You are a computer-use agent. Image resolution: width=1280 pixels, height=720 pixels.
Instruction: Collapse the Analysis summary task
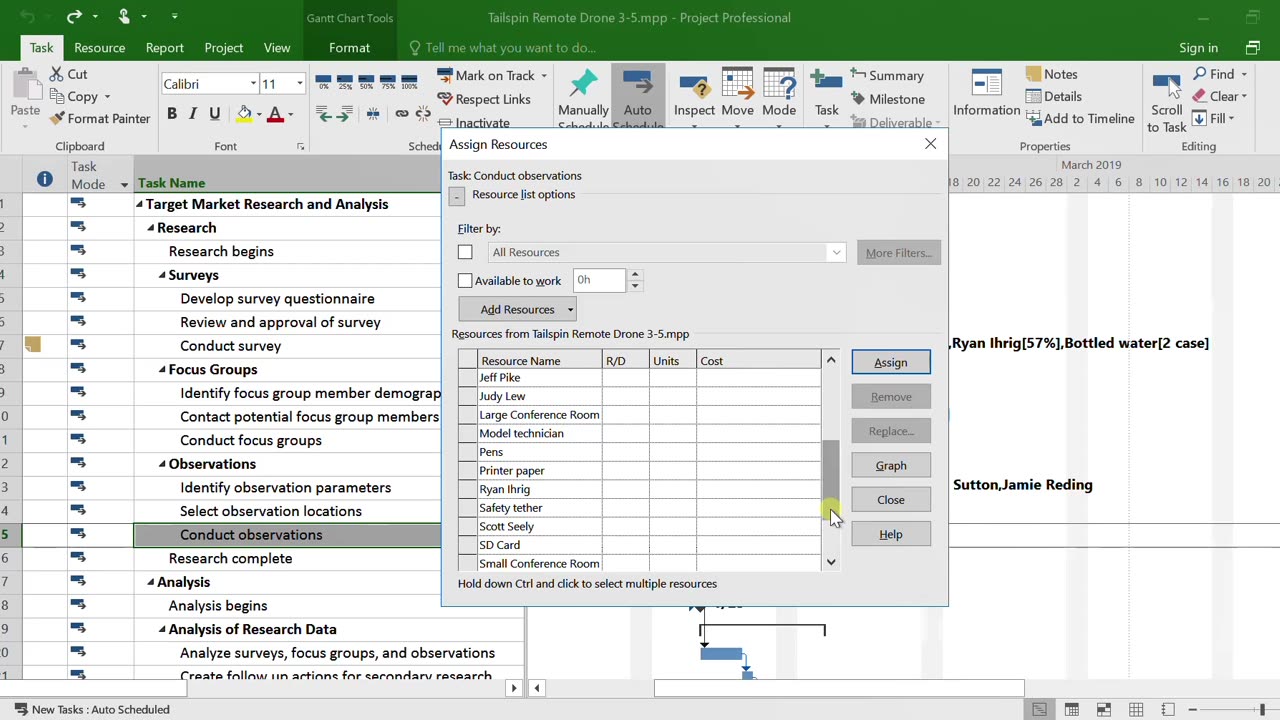(150, 582)
